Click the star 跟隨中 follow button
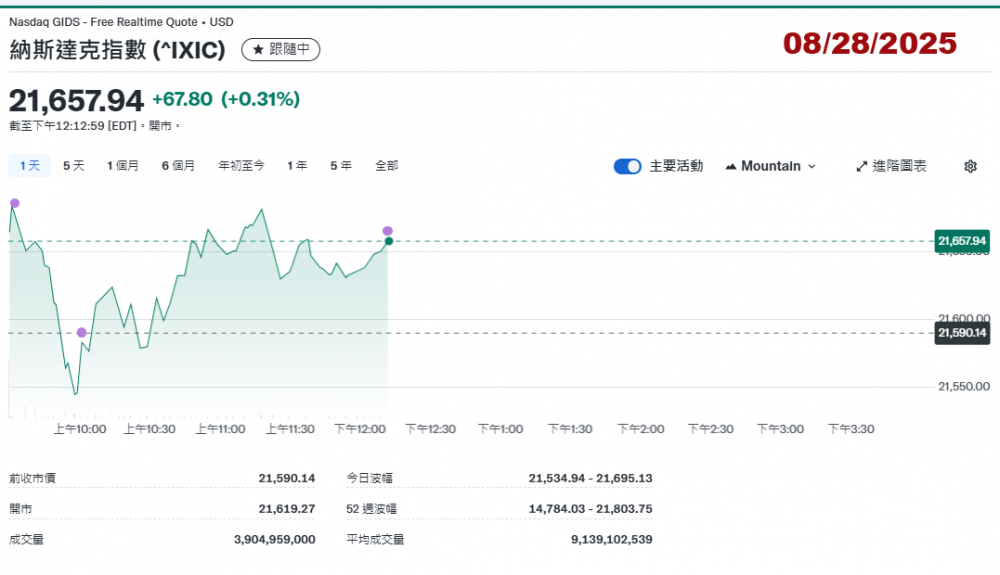This screenshot has width=1000, height=575. (281, 49)
